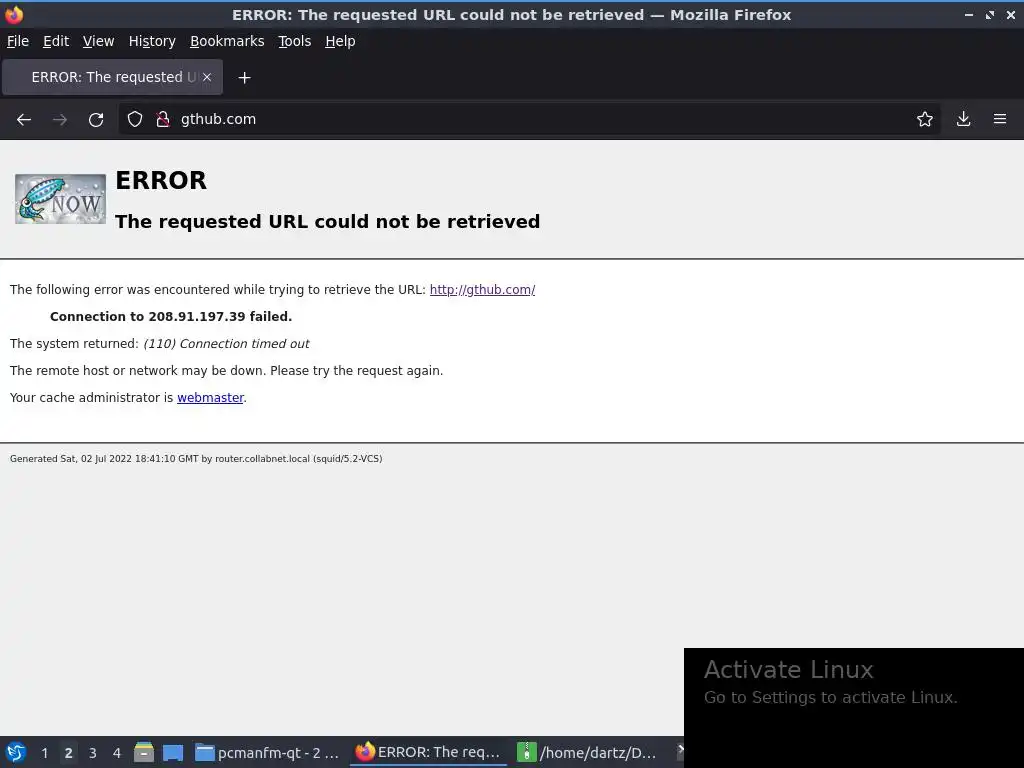Click the show desktop icon in the taskbar
1024x768 pixels.
coord(173,752)
